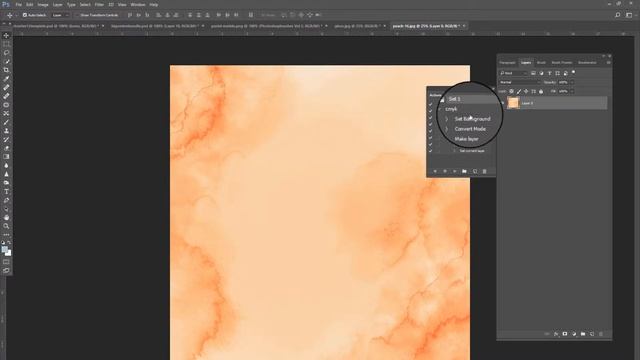Click the Layer 0 thumbnail

(x=513, y=103)
